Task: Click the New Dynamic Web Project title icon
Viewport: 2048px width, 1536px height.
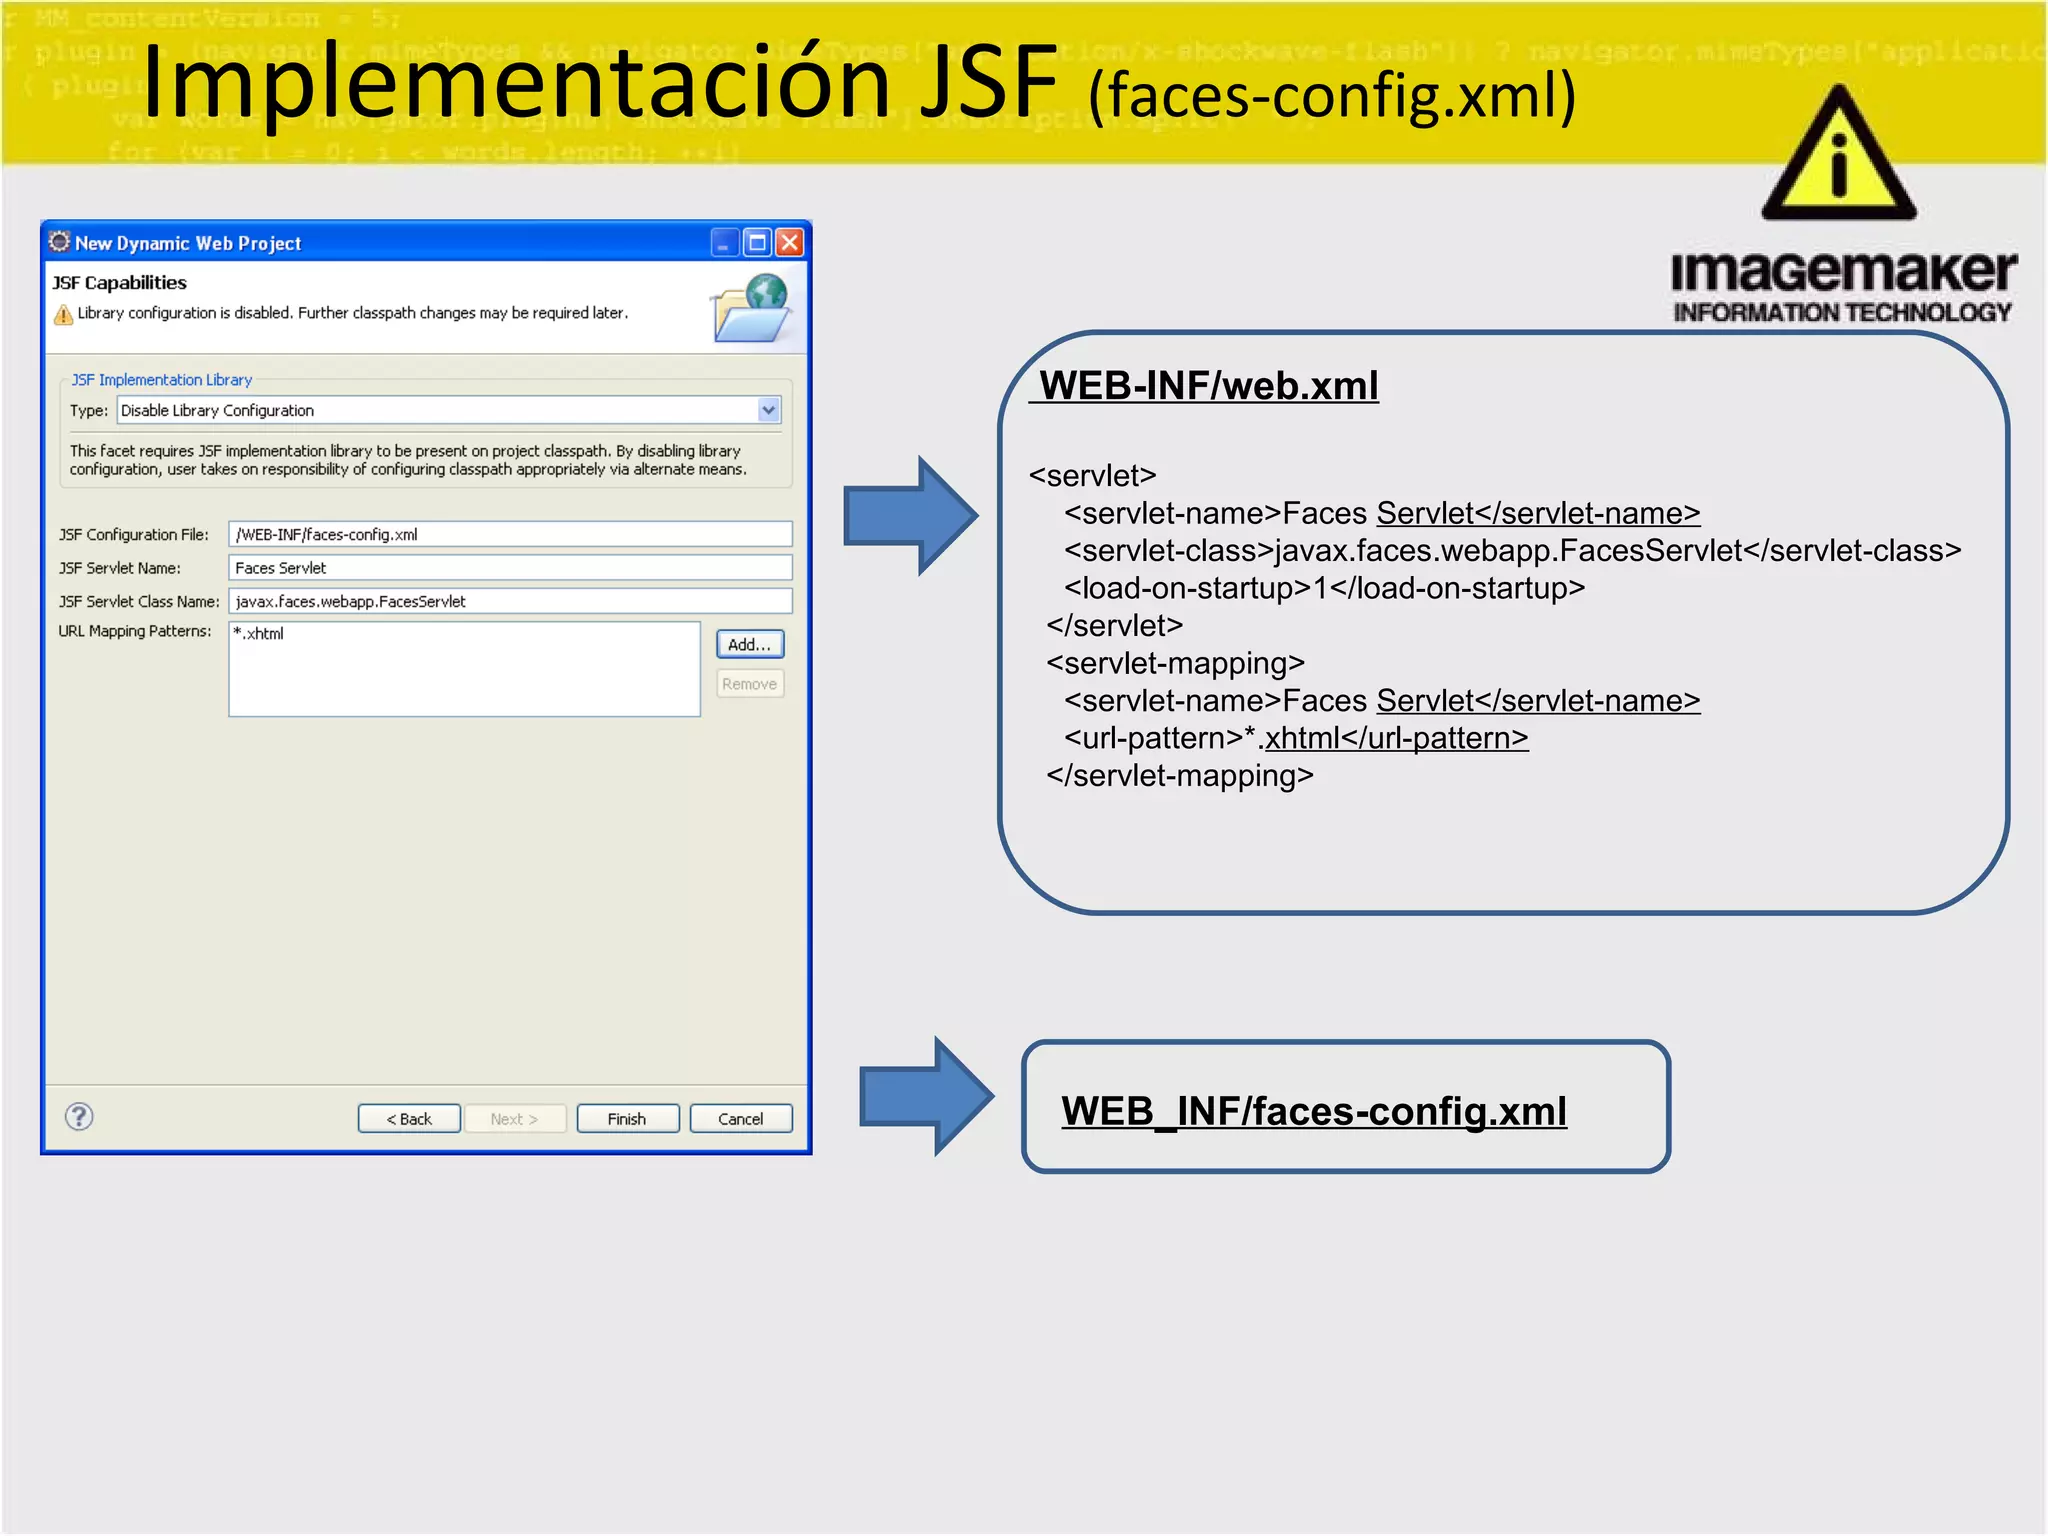Action: coord(60,242)
